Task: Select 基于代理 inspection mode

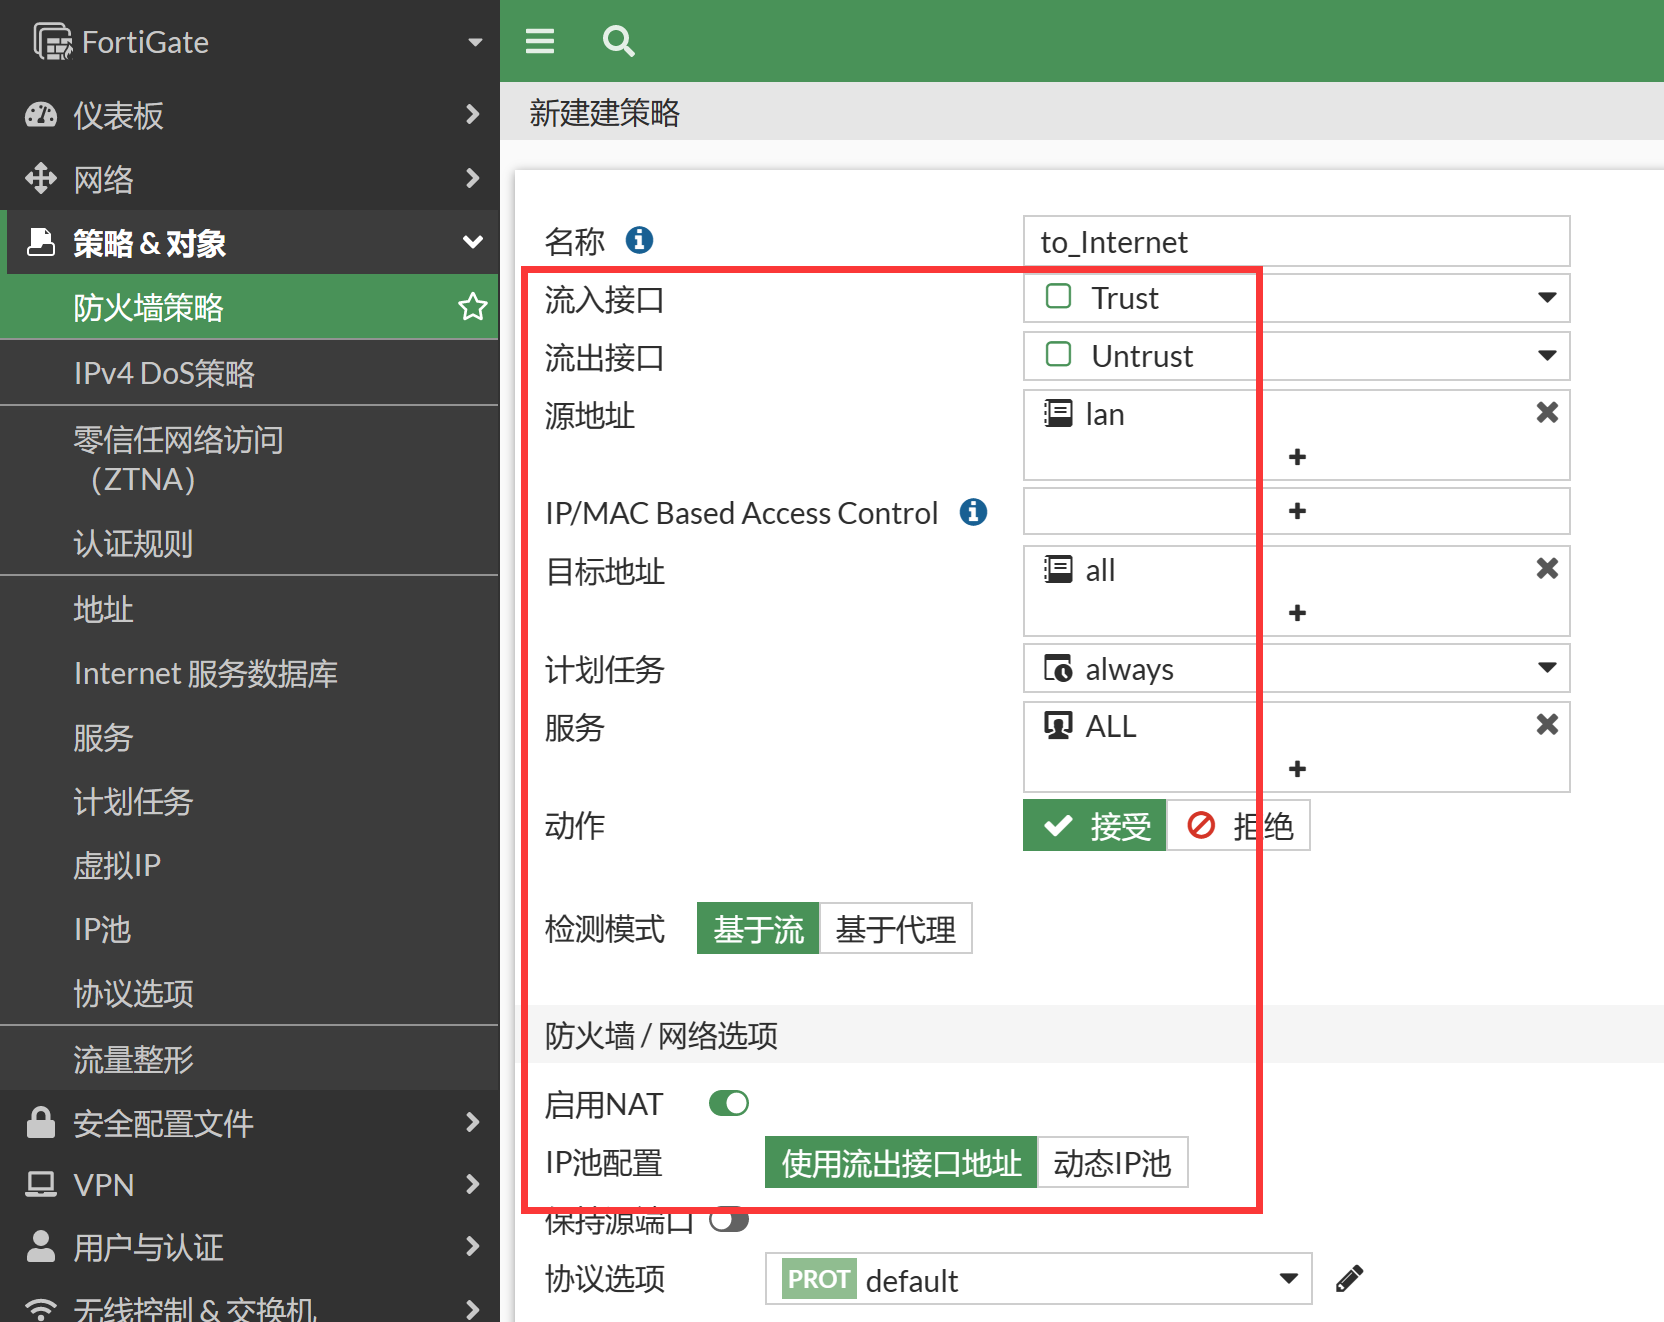Action: pos(895,929)
